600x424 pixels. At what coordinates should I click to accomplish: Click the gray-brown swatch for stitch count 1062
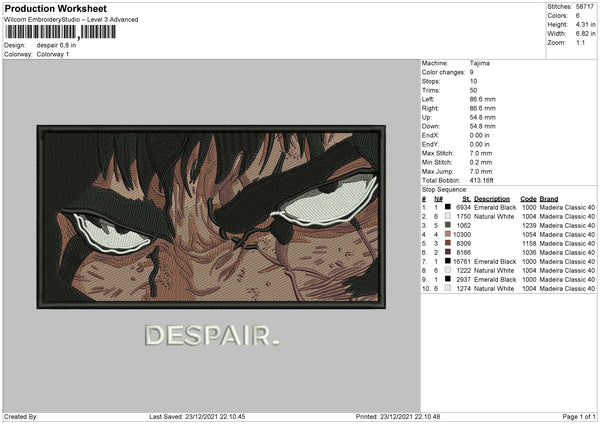click(x=447, y=225)
